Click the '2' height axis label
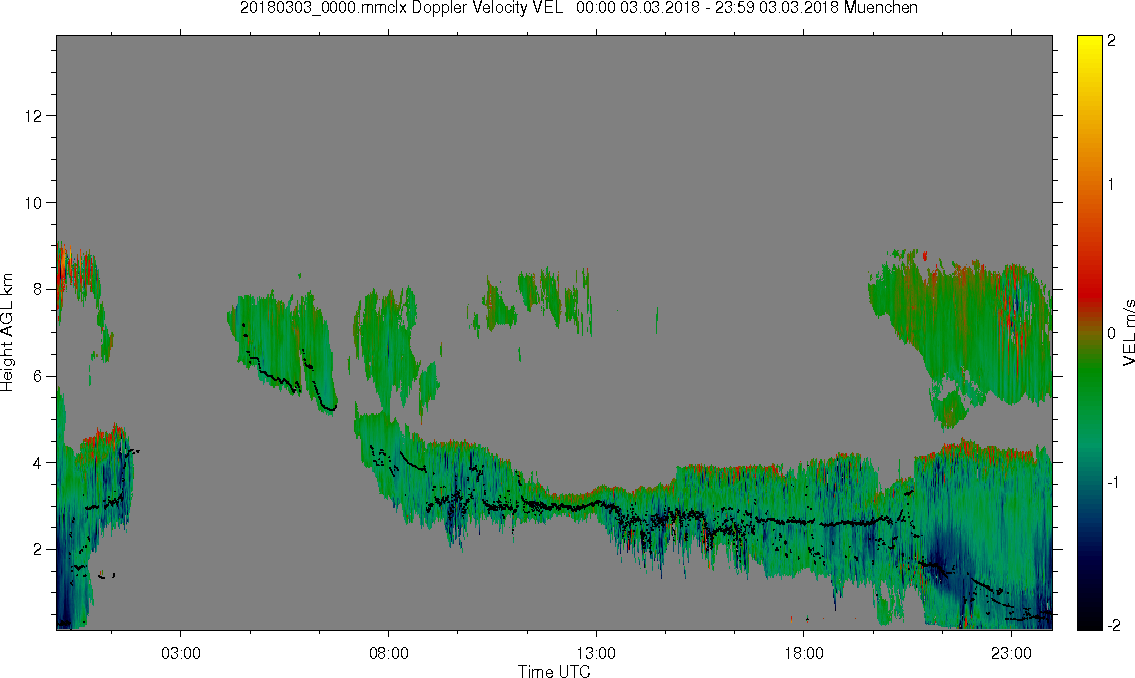This screenshot has height=678, width=1135. coord(38,549)
